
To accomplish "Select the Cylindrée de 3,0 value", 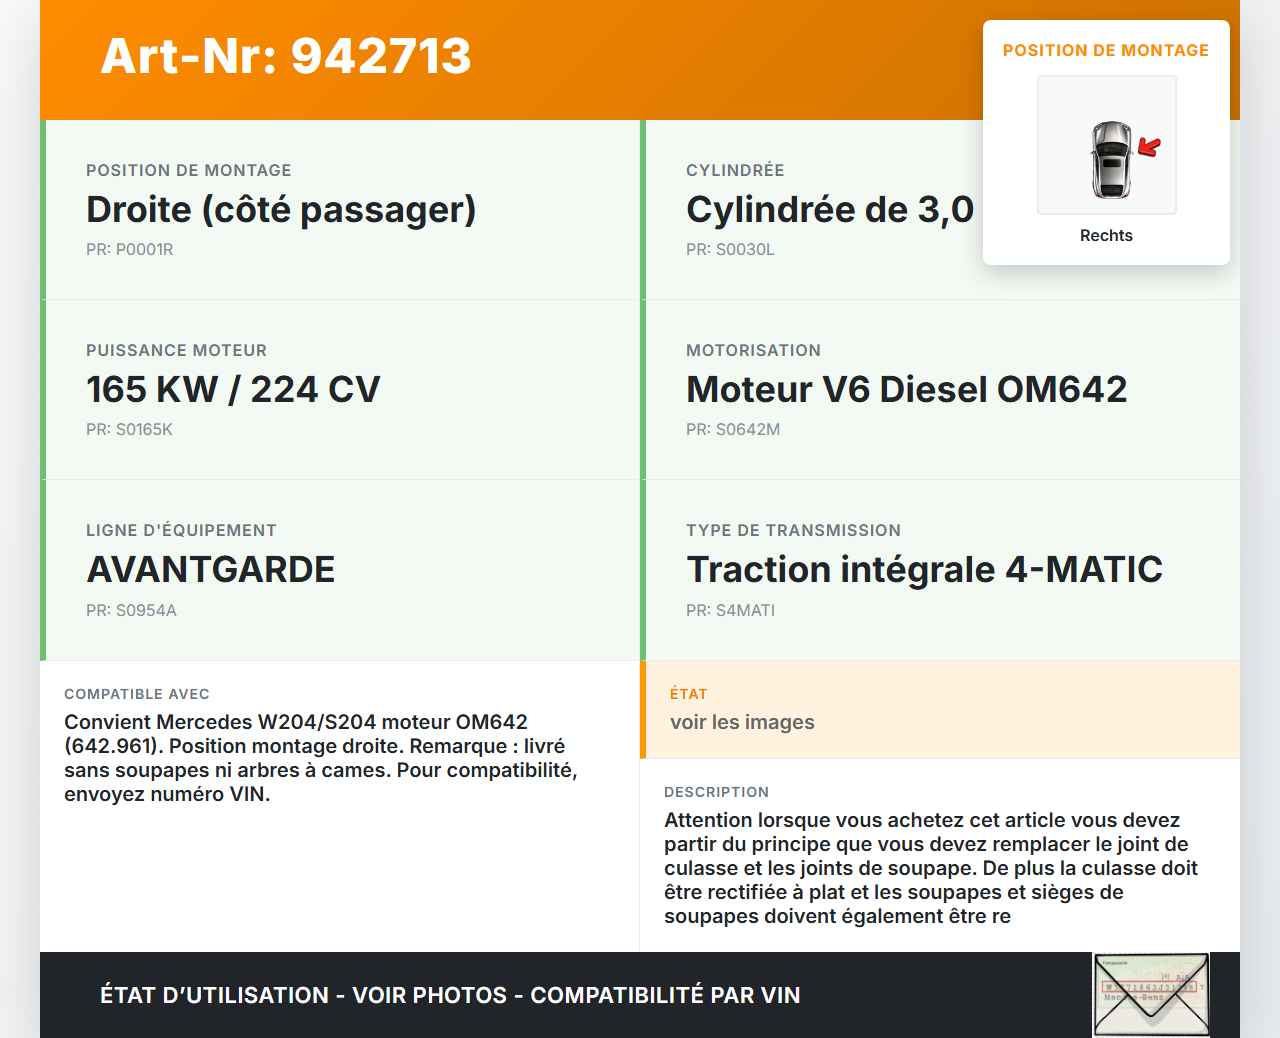I will (829, 210).
